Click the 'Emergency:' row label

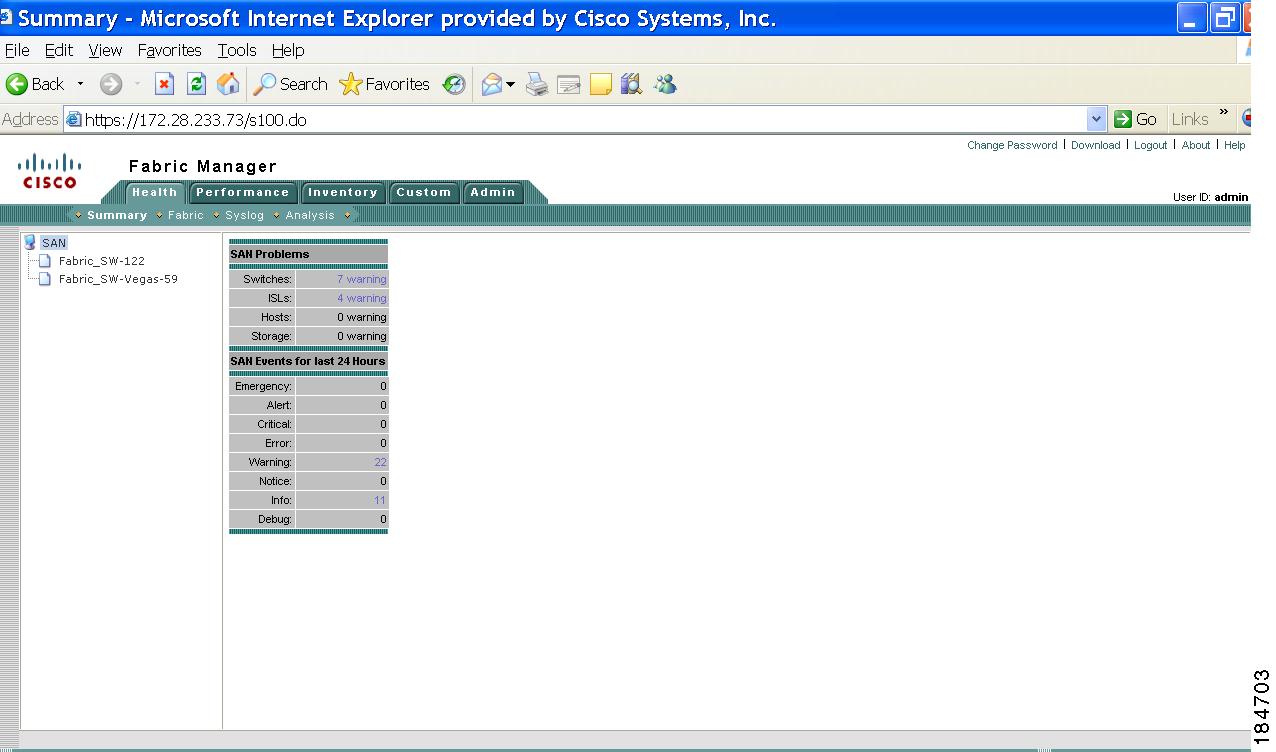[263, 386]
